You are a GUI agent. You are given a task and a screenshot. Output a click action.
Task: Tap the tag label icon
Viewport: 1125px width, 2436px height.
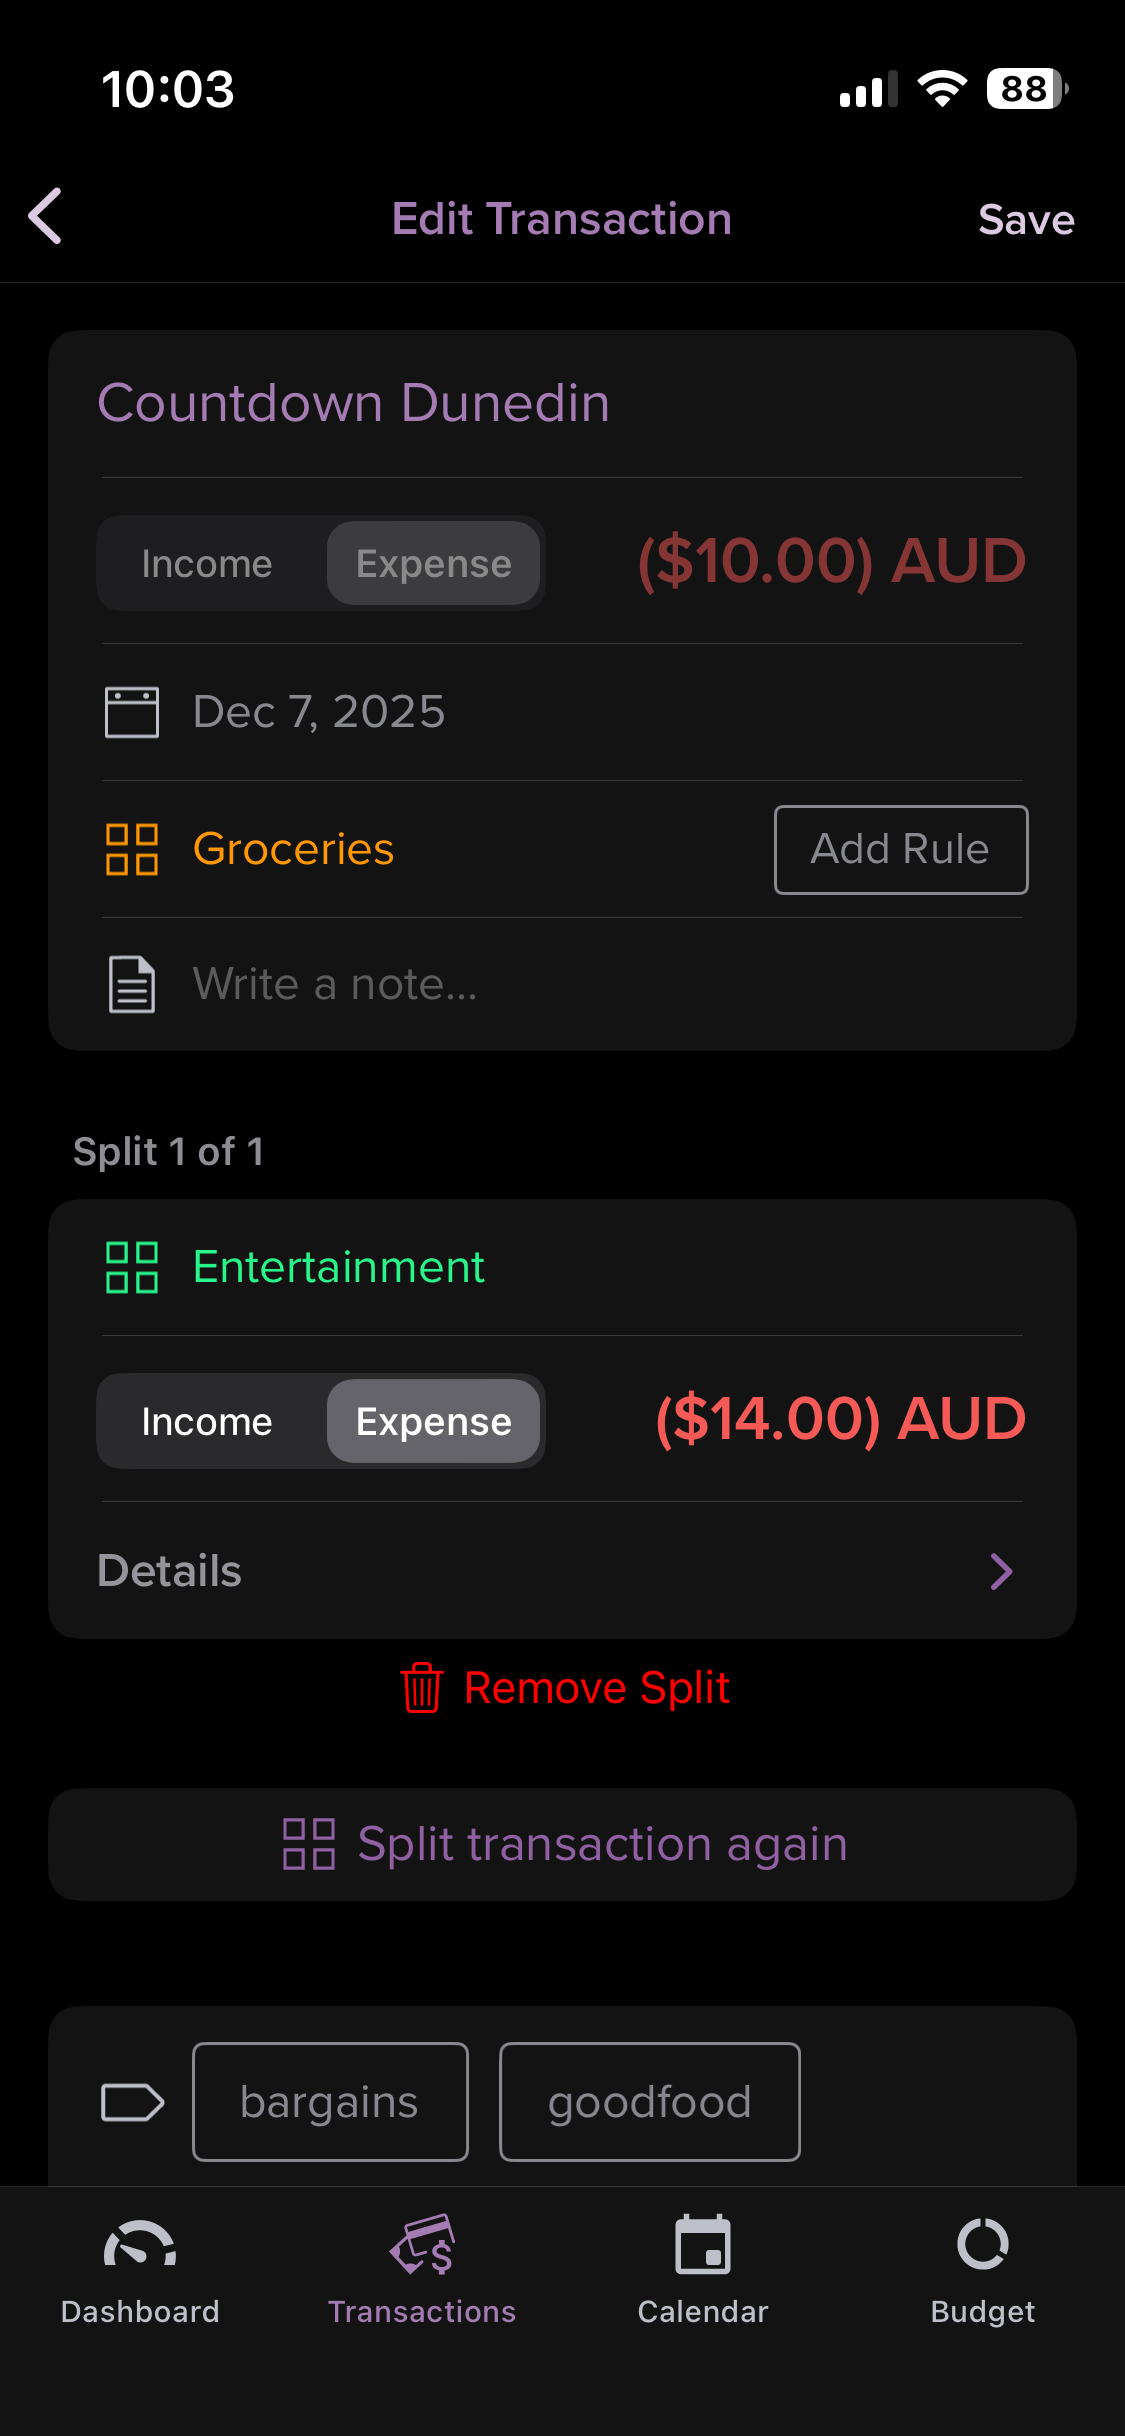(132, 2102)
